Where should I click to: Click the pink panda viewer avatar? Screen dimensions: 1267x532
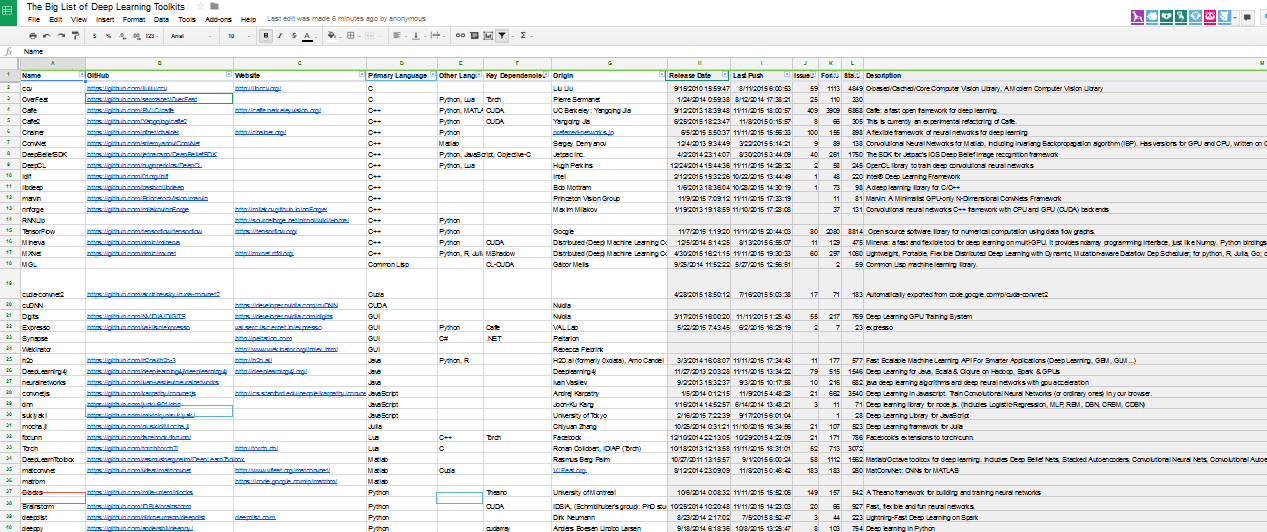pos(1210,17)
